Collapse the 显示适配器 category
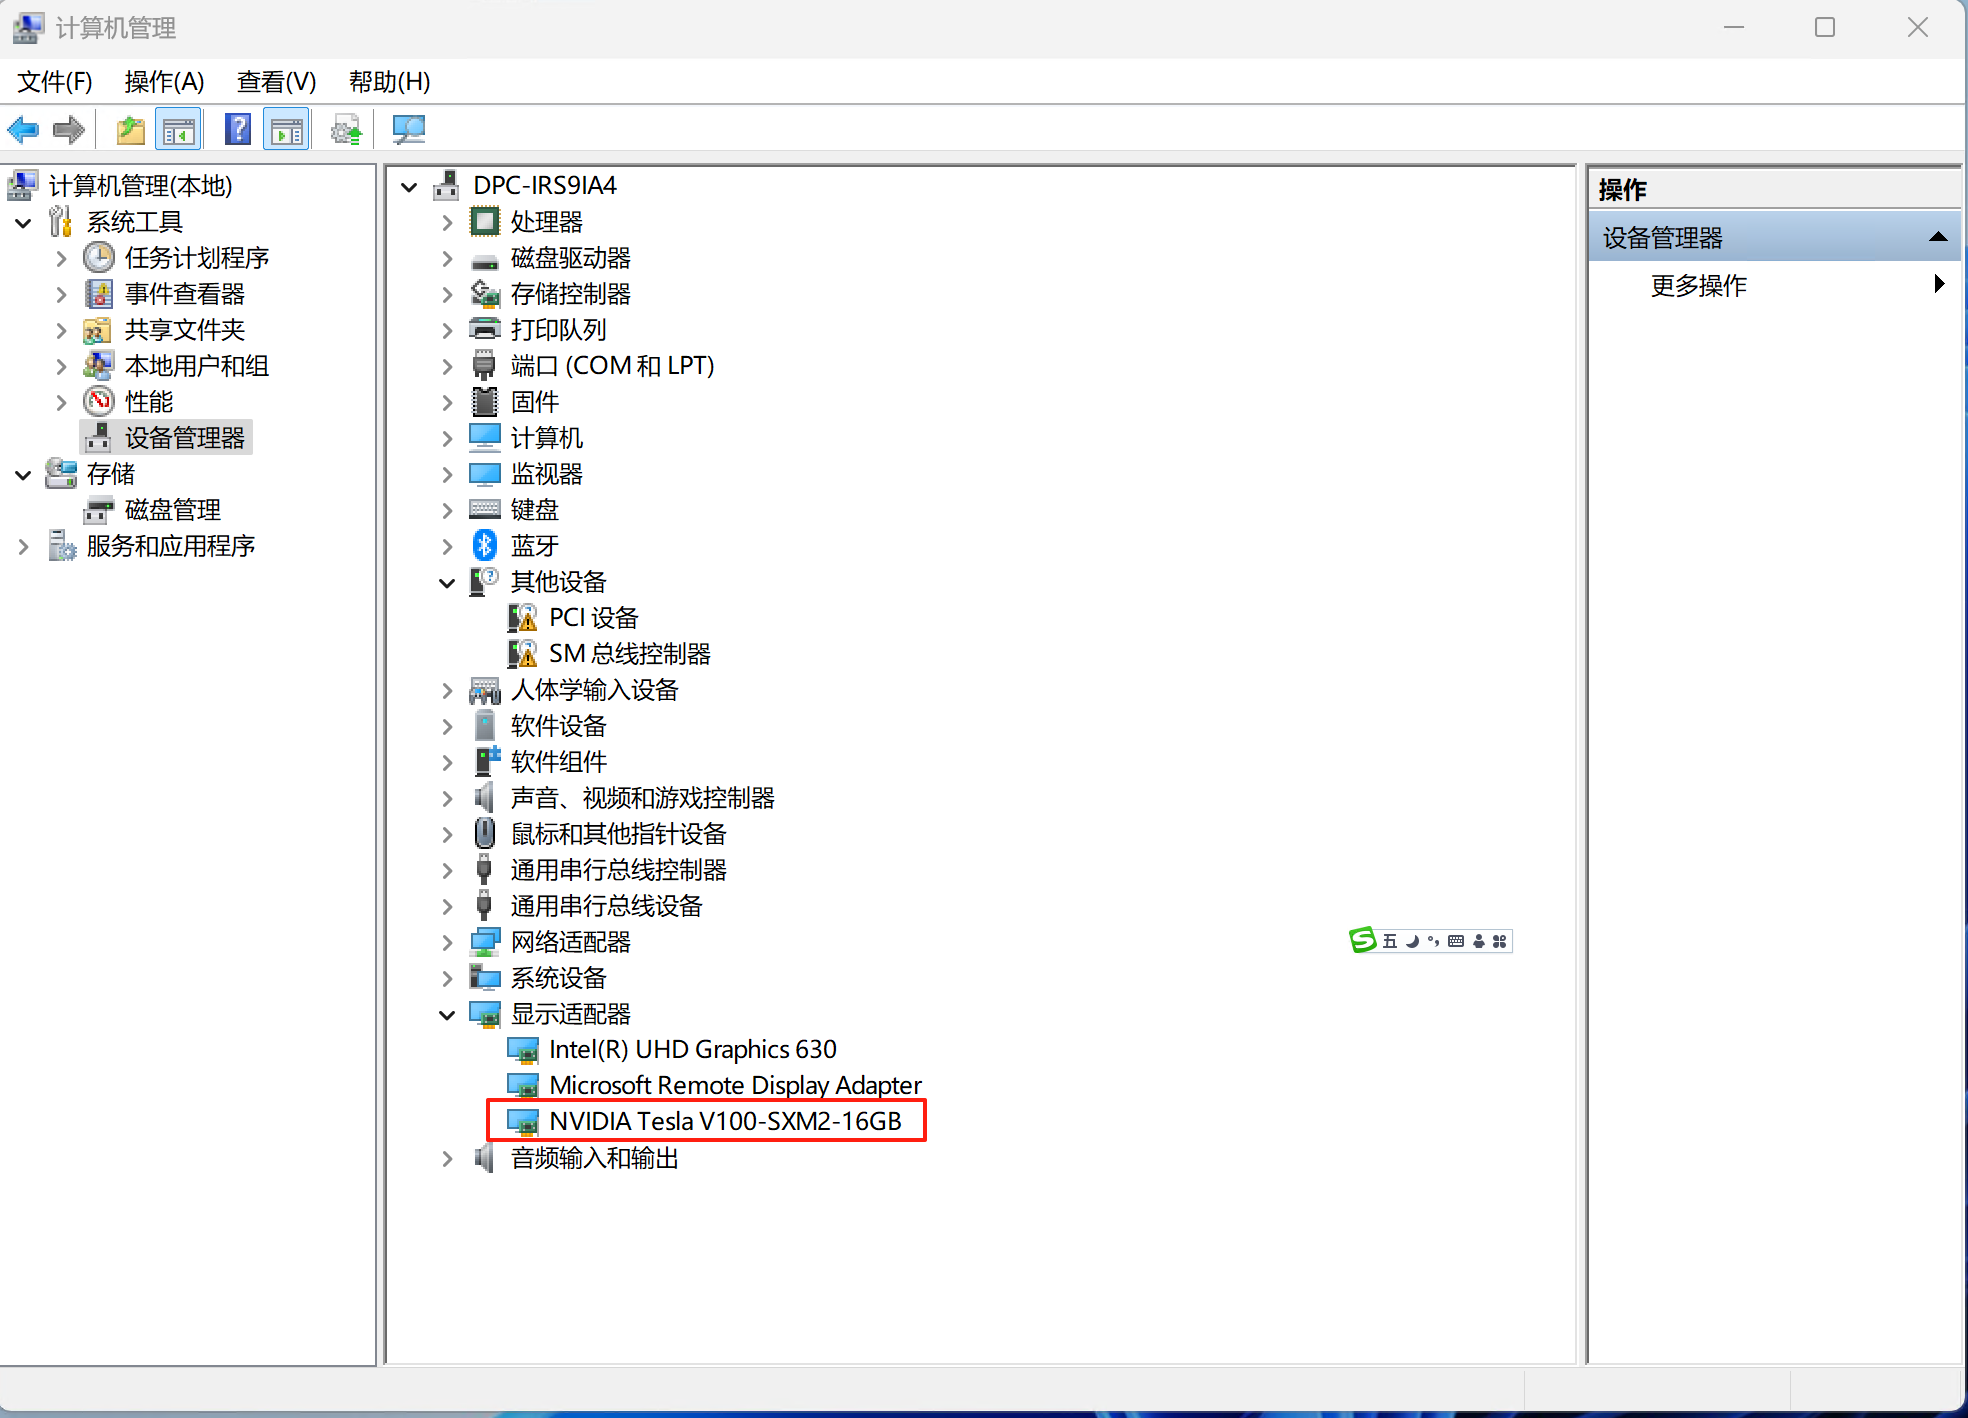Image resolution: width=1968 pixels, height=1418 pixels. pos(447,1015)
